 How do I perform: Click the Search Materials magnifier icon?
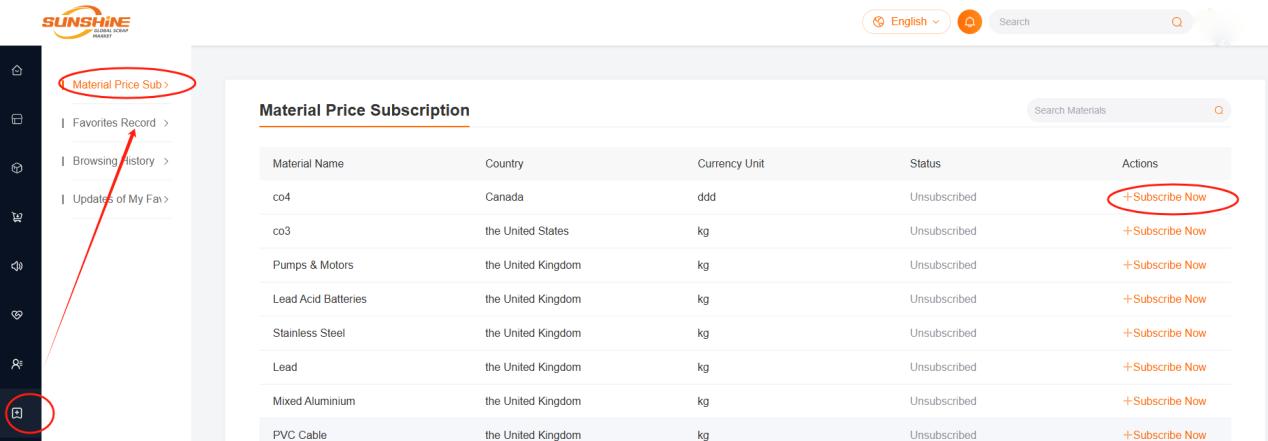pos(1217,110)
